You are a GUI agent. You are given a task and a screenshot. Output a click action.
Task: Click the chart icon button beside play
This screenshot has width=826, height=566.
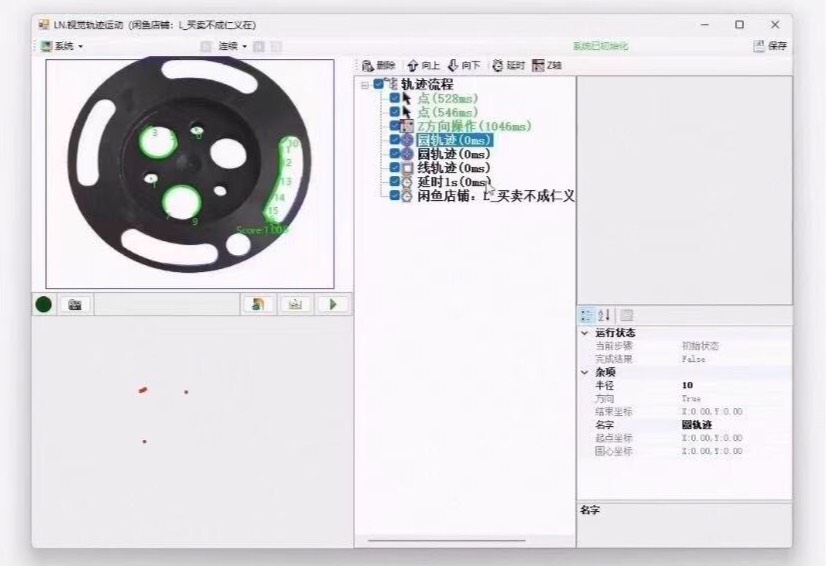tap(296, 305)
